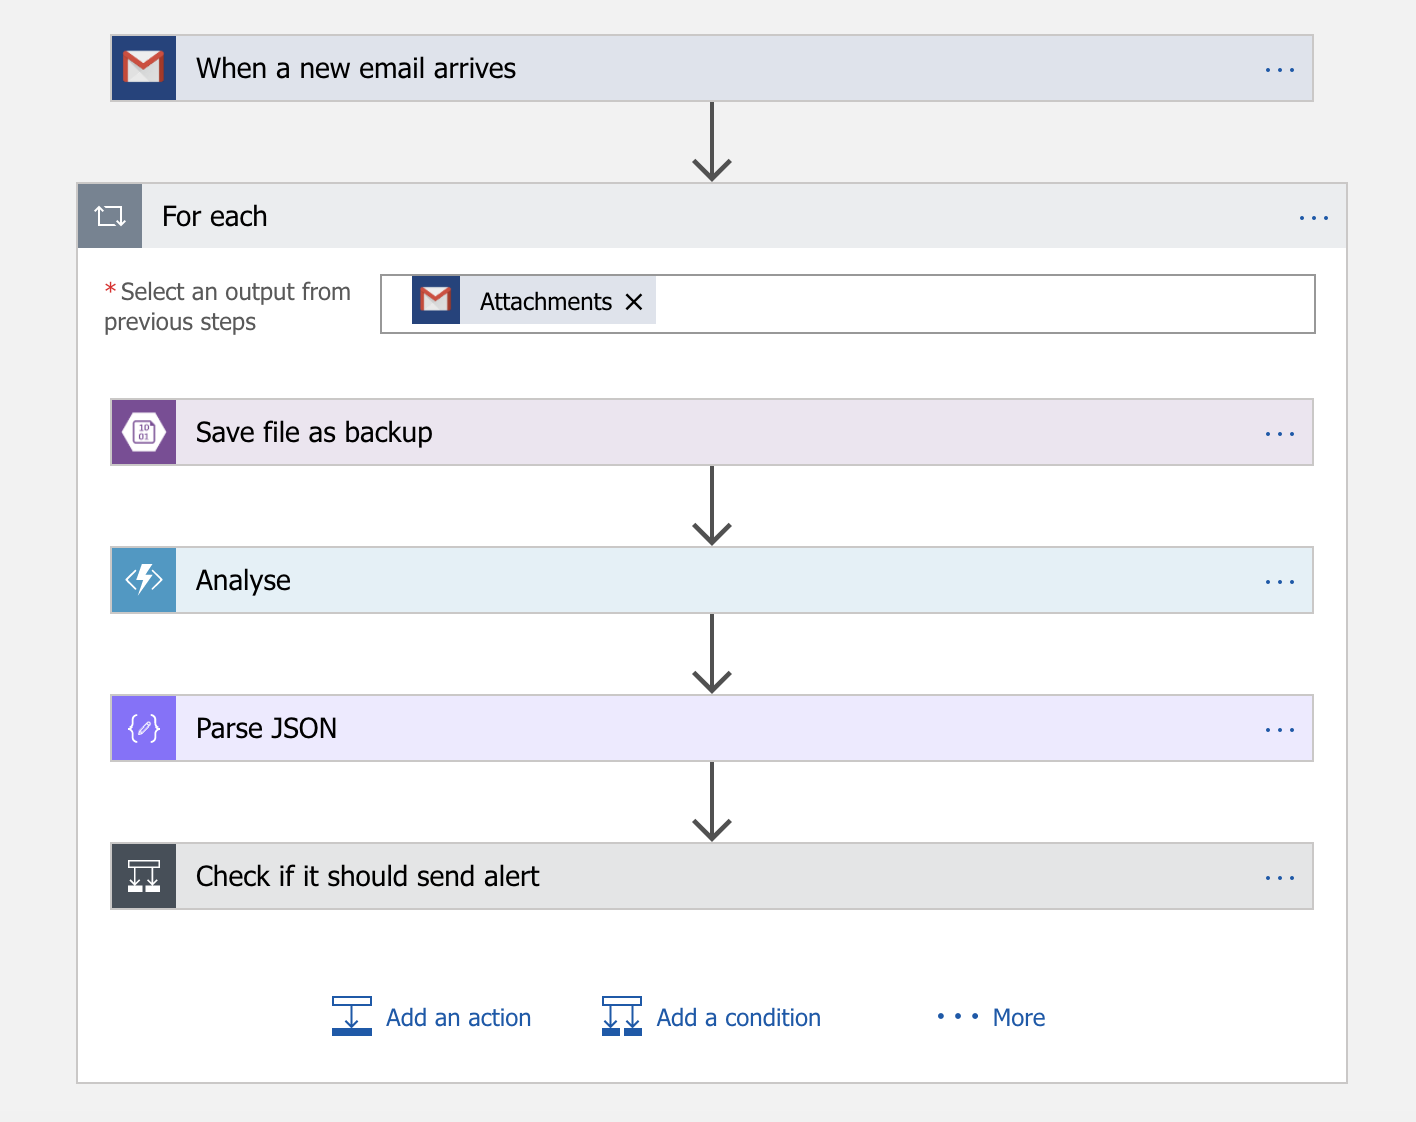Click the Add an action link
Viewport: 1416px width, 1122px height.
pos(459,1016)
